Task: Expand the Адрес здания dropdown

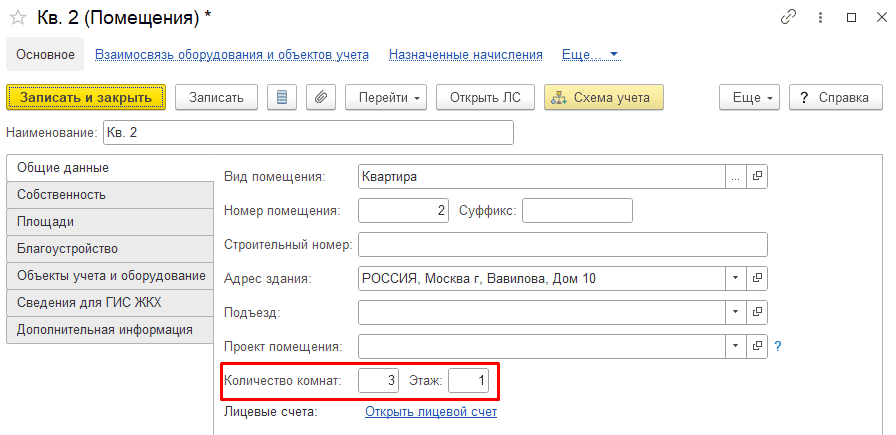Action: click(736, 278)
